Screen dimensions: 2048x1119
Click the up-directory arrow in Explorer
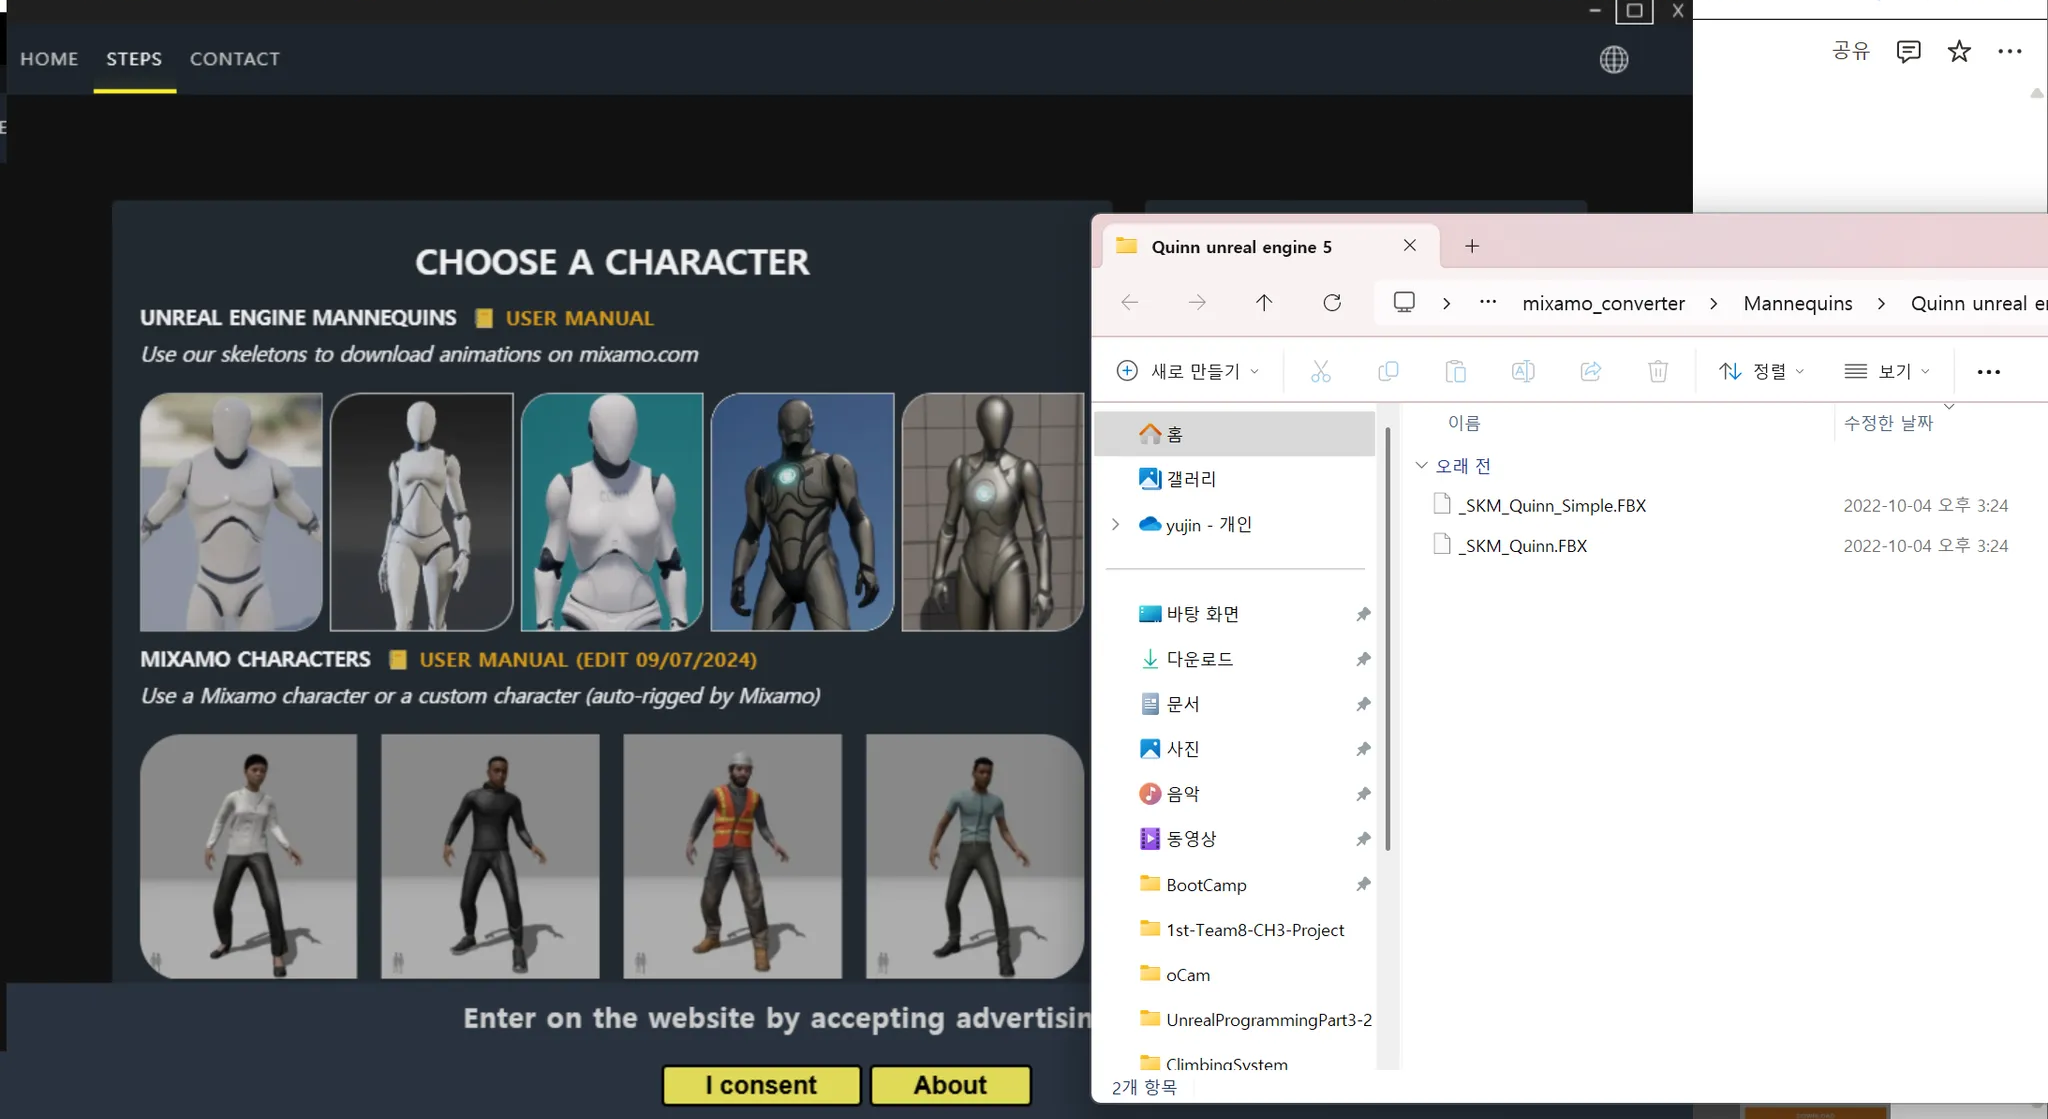point(1263,303)
